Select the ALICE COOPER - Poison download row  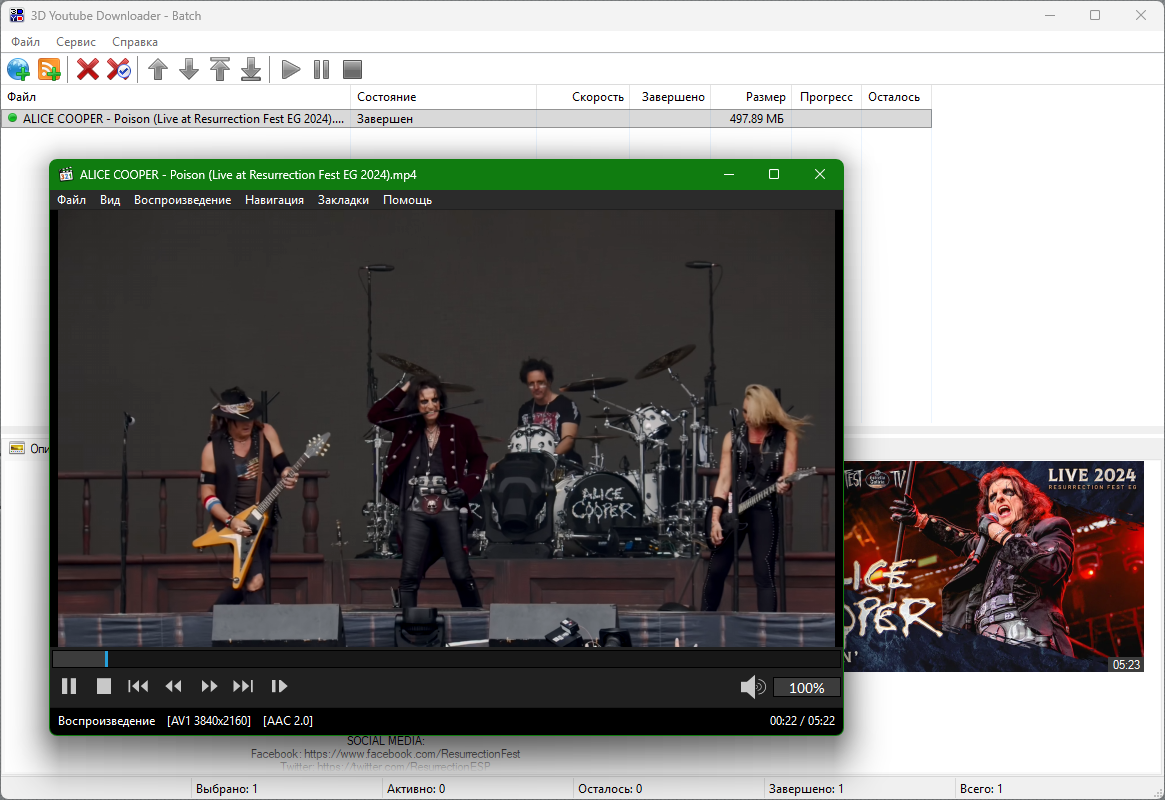pos(466,119)
